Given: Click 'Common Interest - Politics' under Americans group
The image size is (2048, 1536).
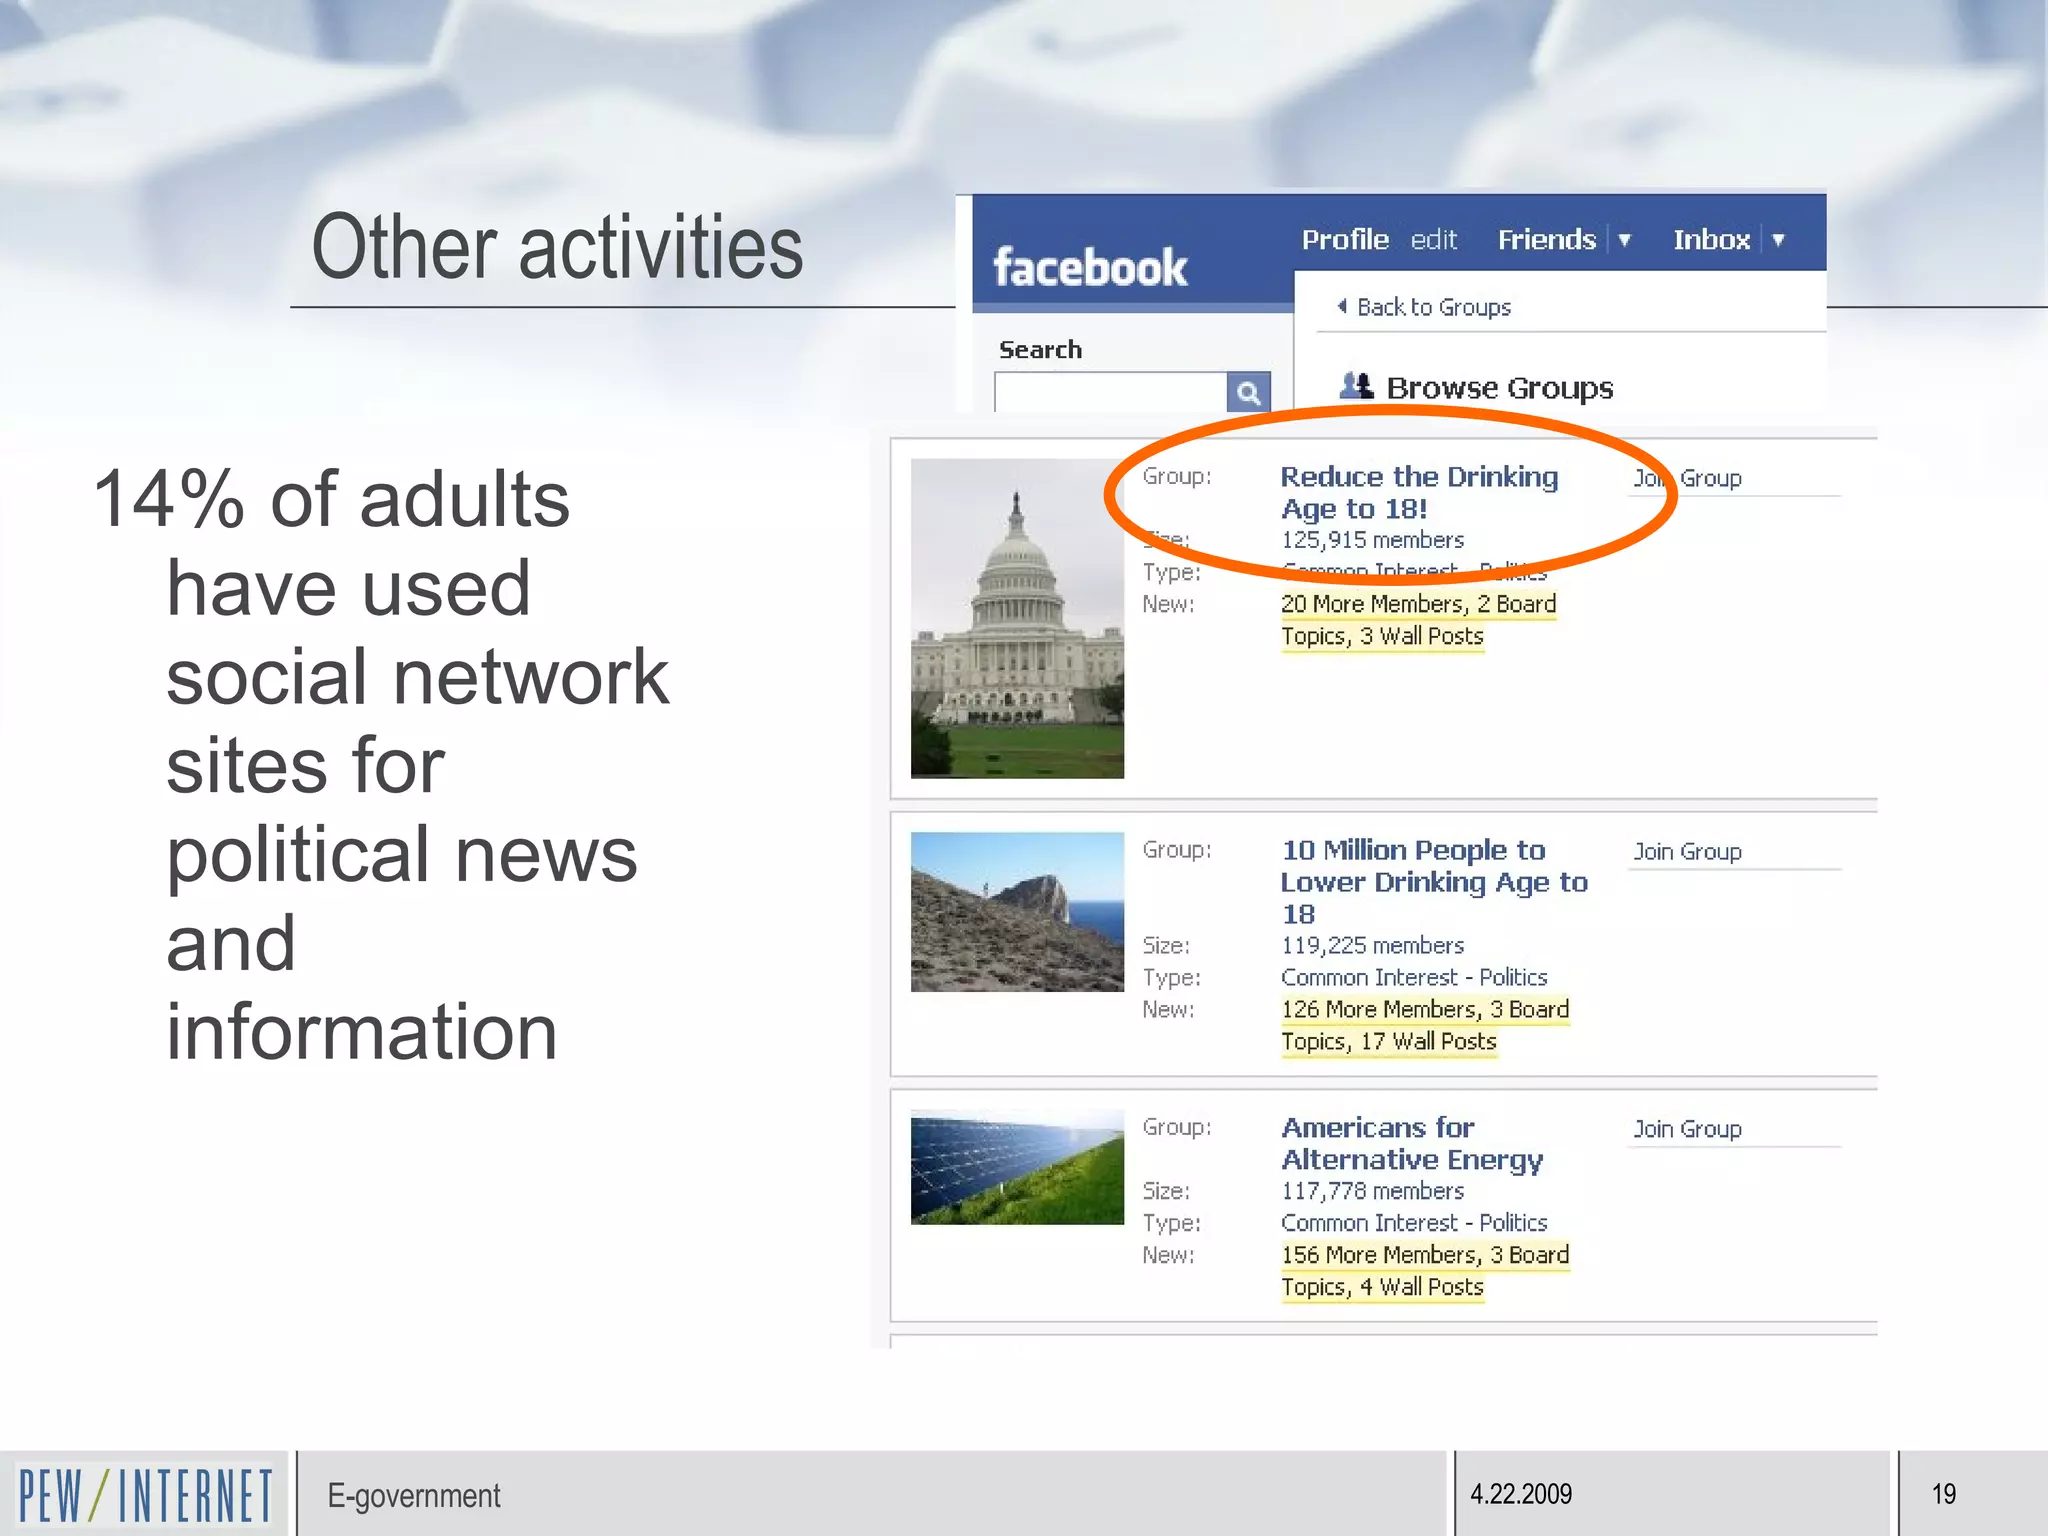Looking at the screenshot, I should pos(1414,1223).
